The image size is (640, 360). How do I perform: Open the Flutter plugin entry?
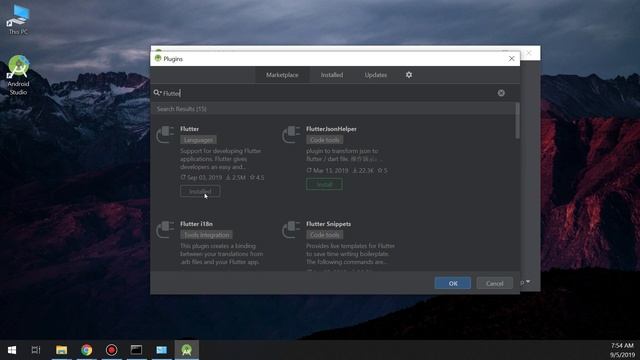pyautogui.click(x=189, y=129)
